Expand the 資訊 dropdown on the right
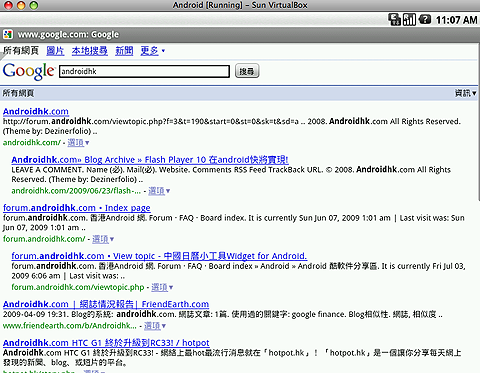Viewport: 480px width, 373px height. [466, 93]
